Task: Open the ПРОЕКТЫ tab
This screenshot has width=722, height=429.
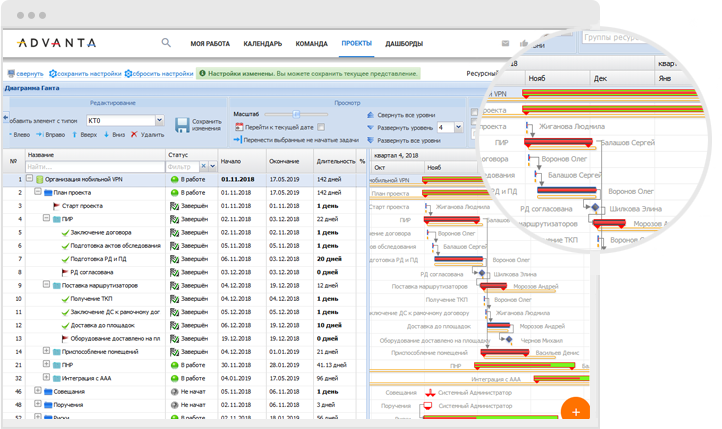Action: point(356,43)
